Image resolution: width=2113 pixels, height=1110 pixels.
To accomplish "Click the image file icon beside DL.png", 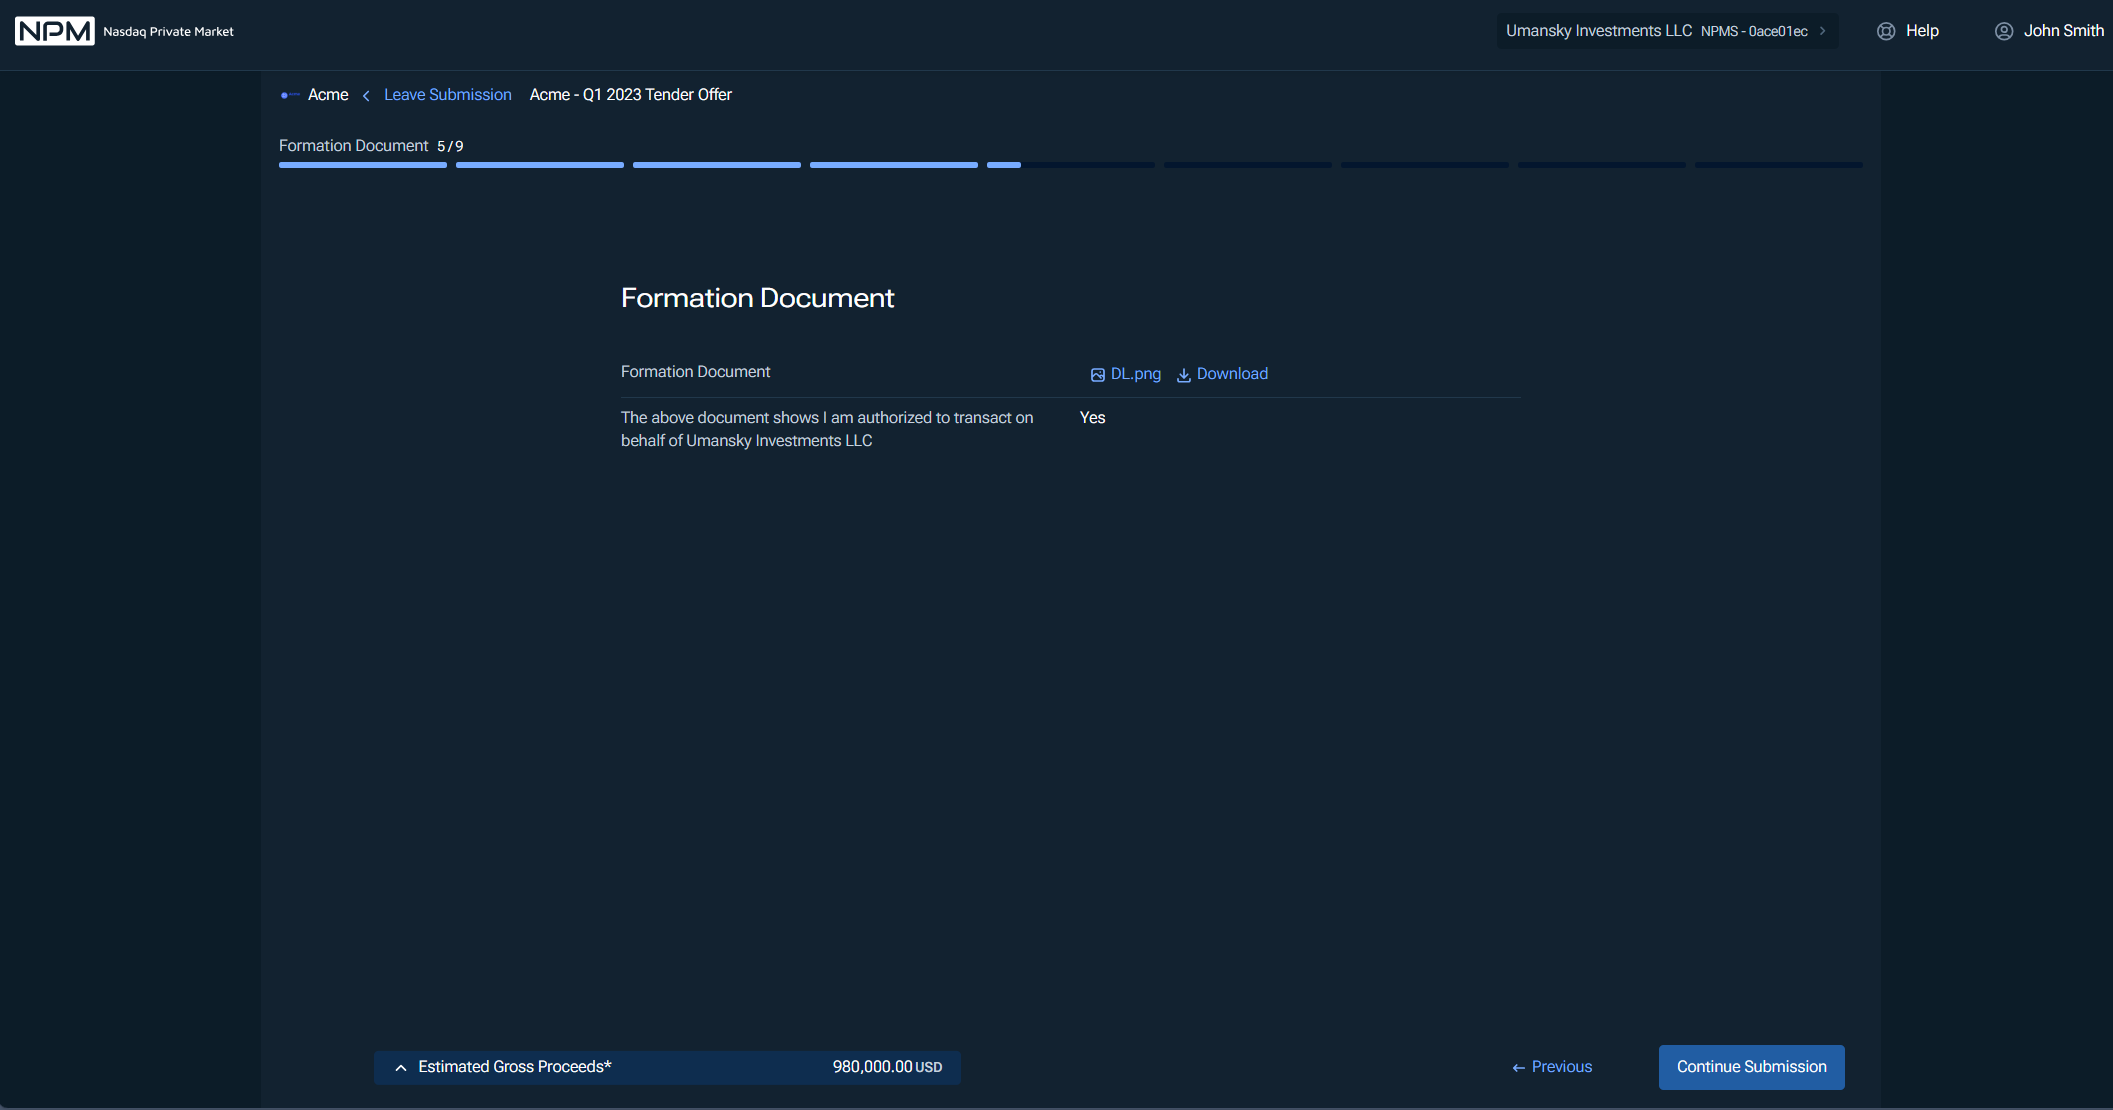I will click(x=1098, y=375).
